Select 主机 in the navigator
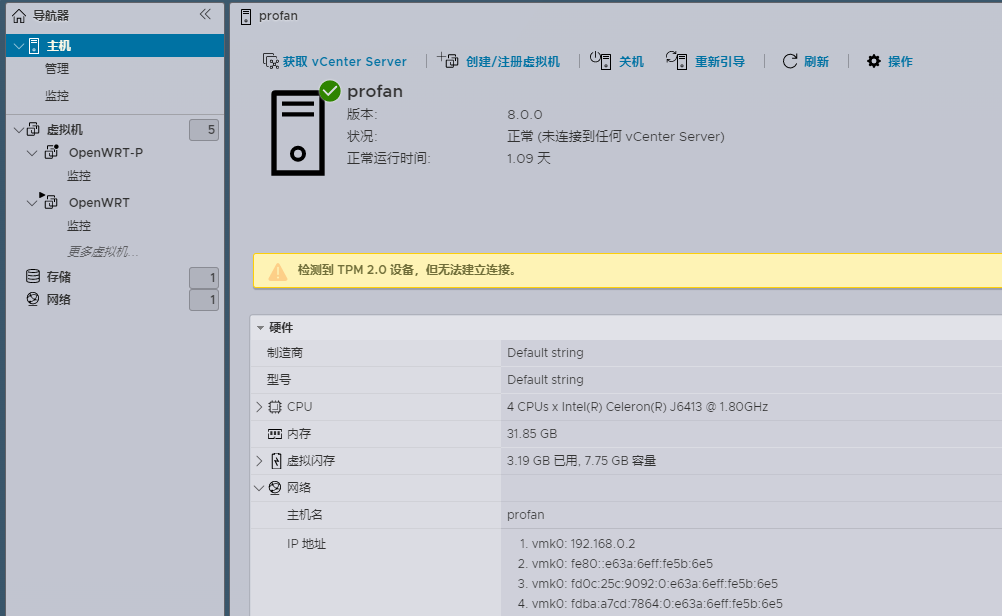 click(x=115, y=45)
